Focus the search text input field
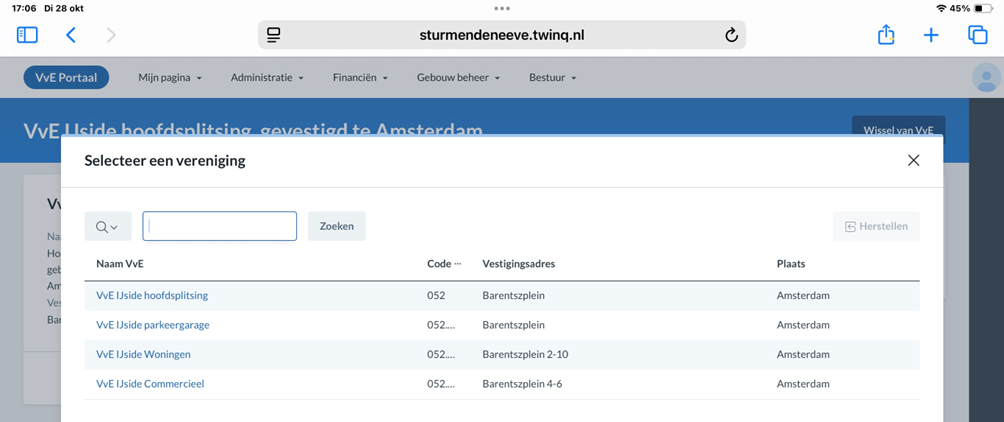Screen dimensions: 1004x422 point(220,226)
